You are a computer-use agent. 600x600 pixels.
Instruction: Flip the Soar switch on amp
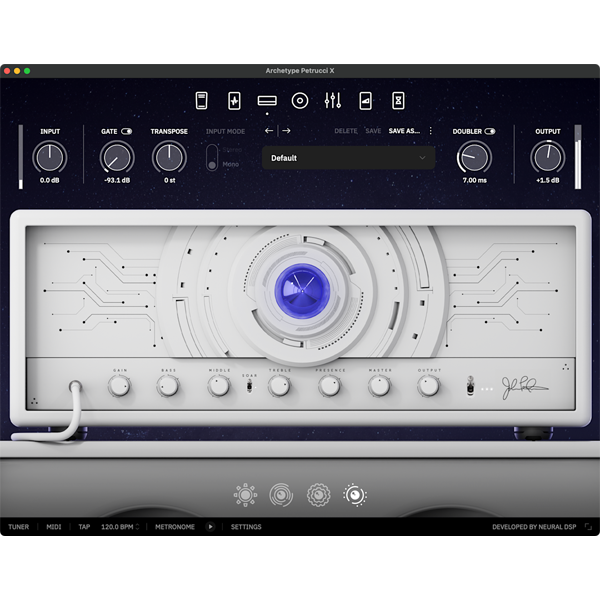click(249, 386)
